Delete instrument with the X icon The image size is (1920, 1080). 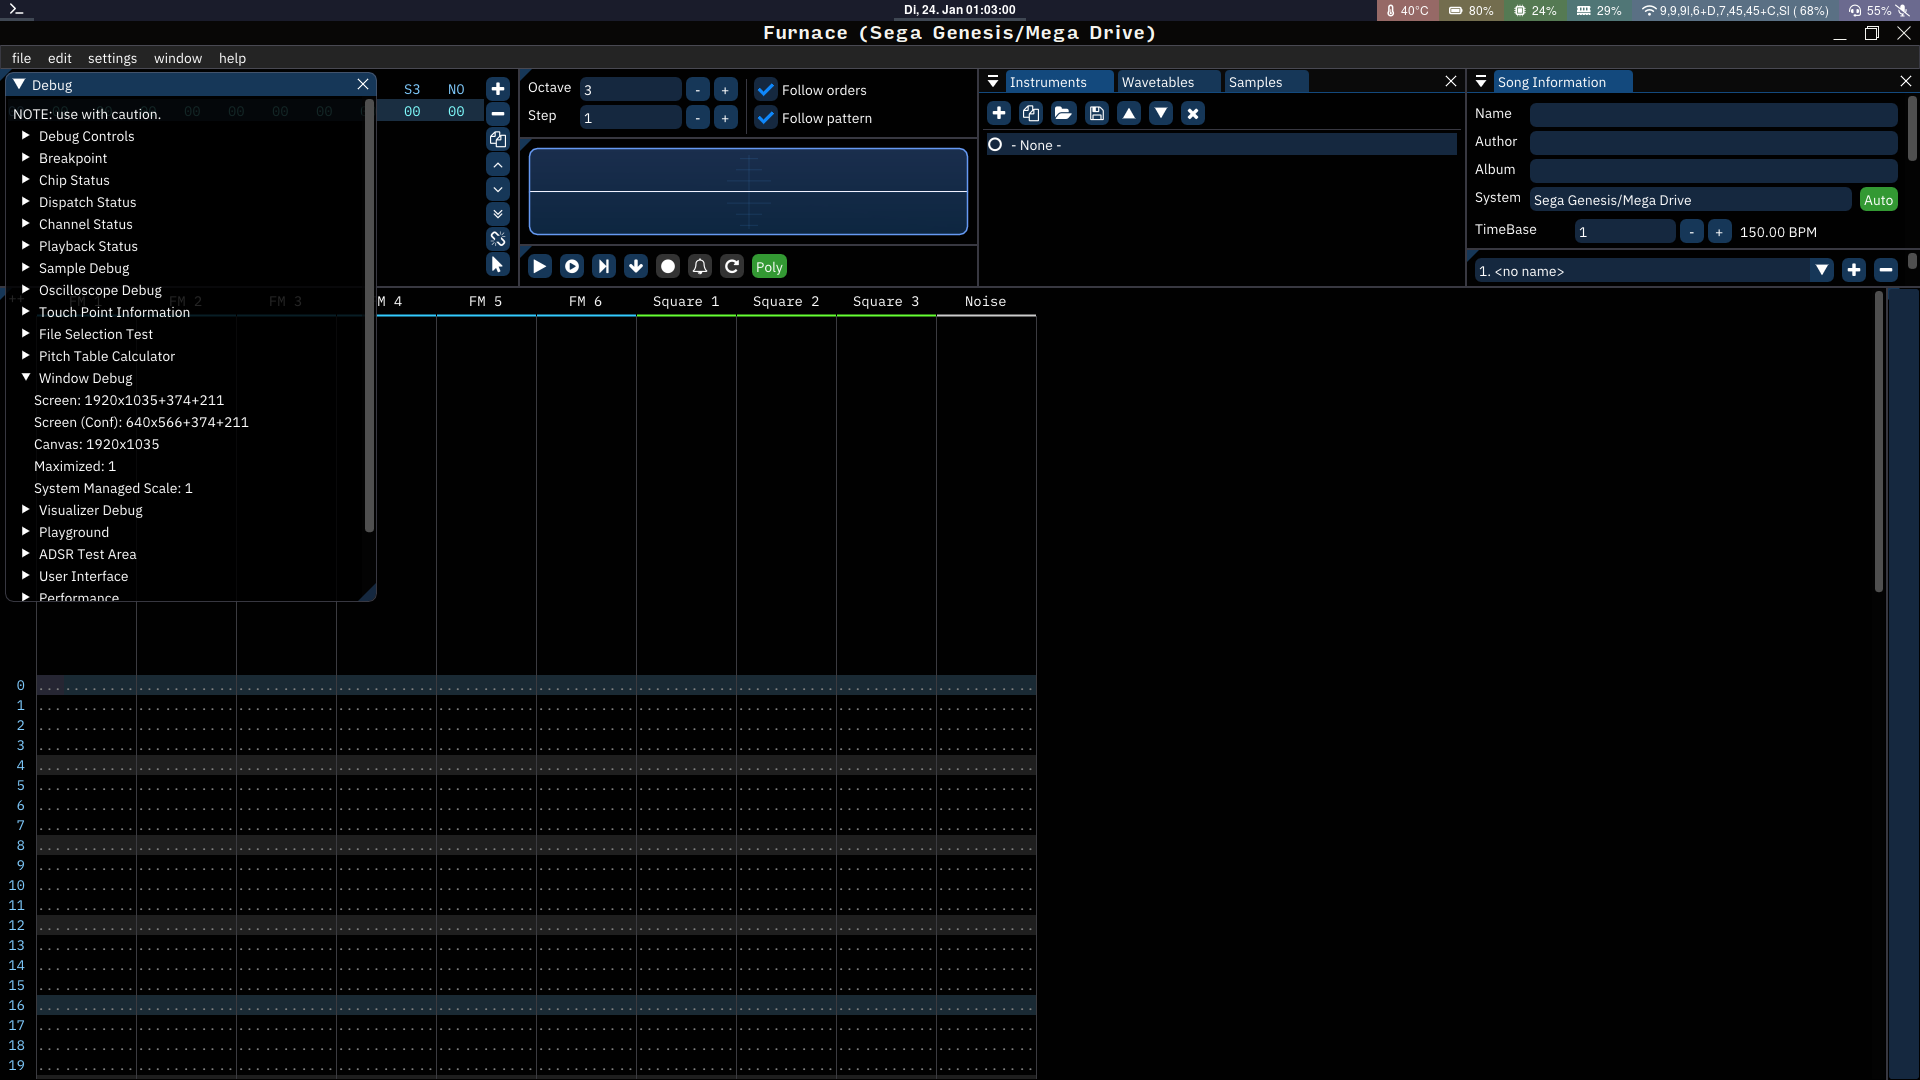1192,113
